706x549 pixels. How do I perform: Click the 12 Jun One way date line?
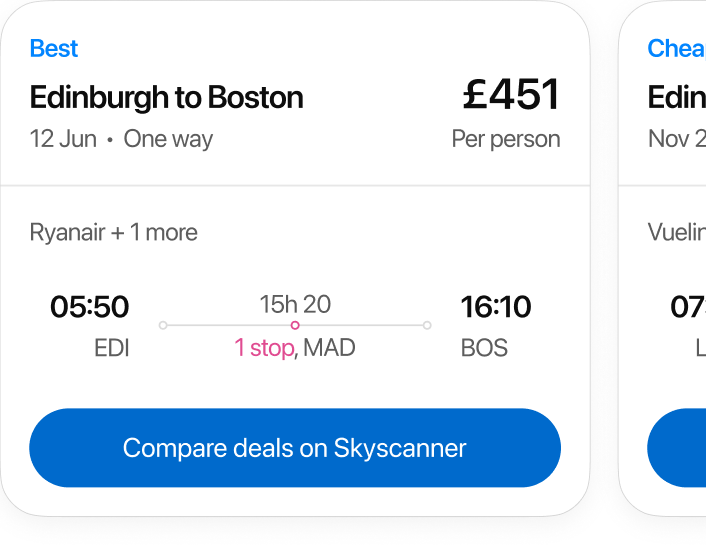tap(121, 139)
